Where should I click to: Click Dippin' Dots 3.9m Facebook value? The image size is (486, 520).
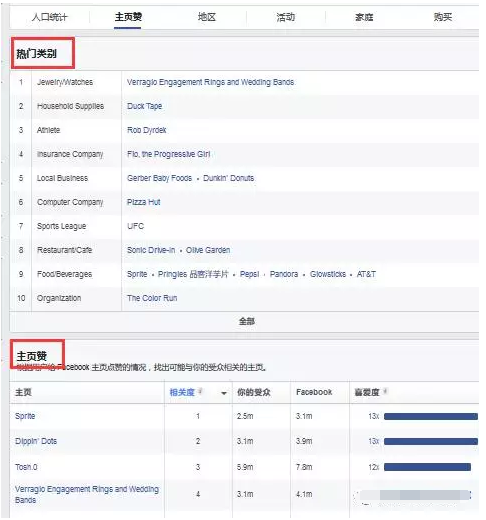[304, 441]
